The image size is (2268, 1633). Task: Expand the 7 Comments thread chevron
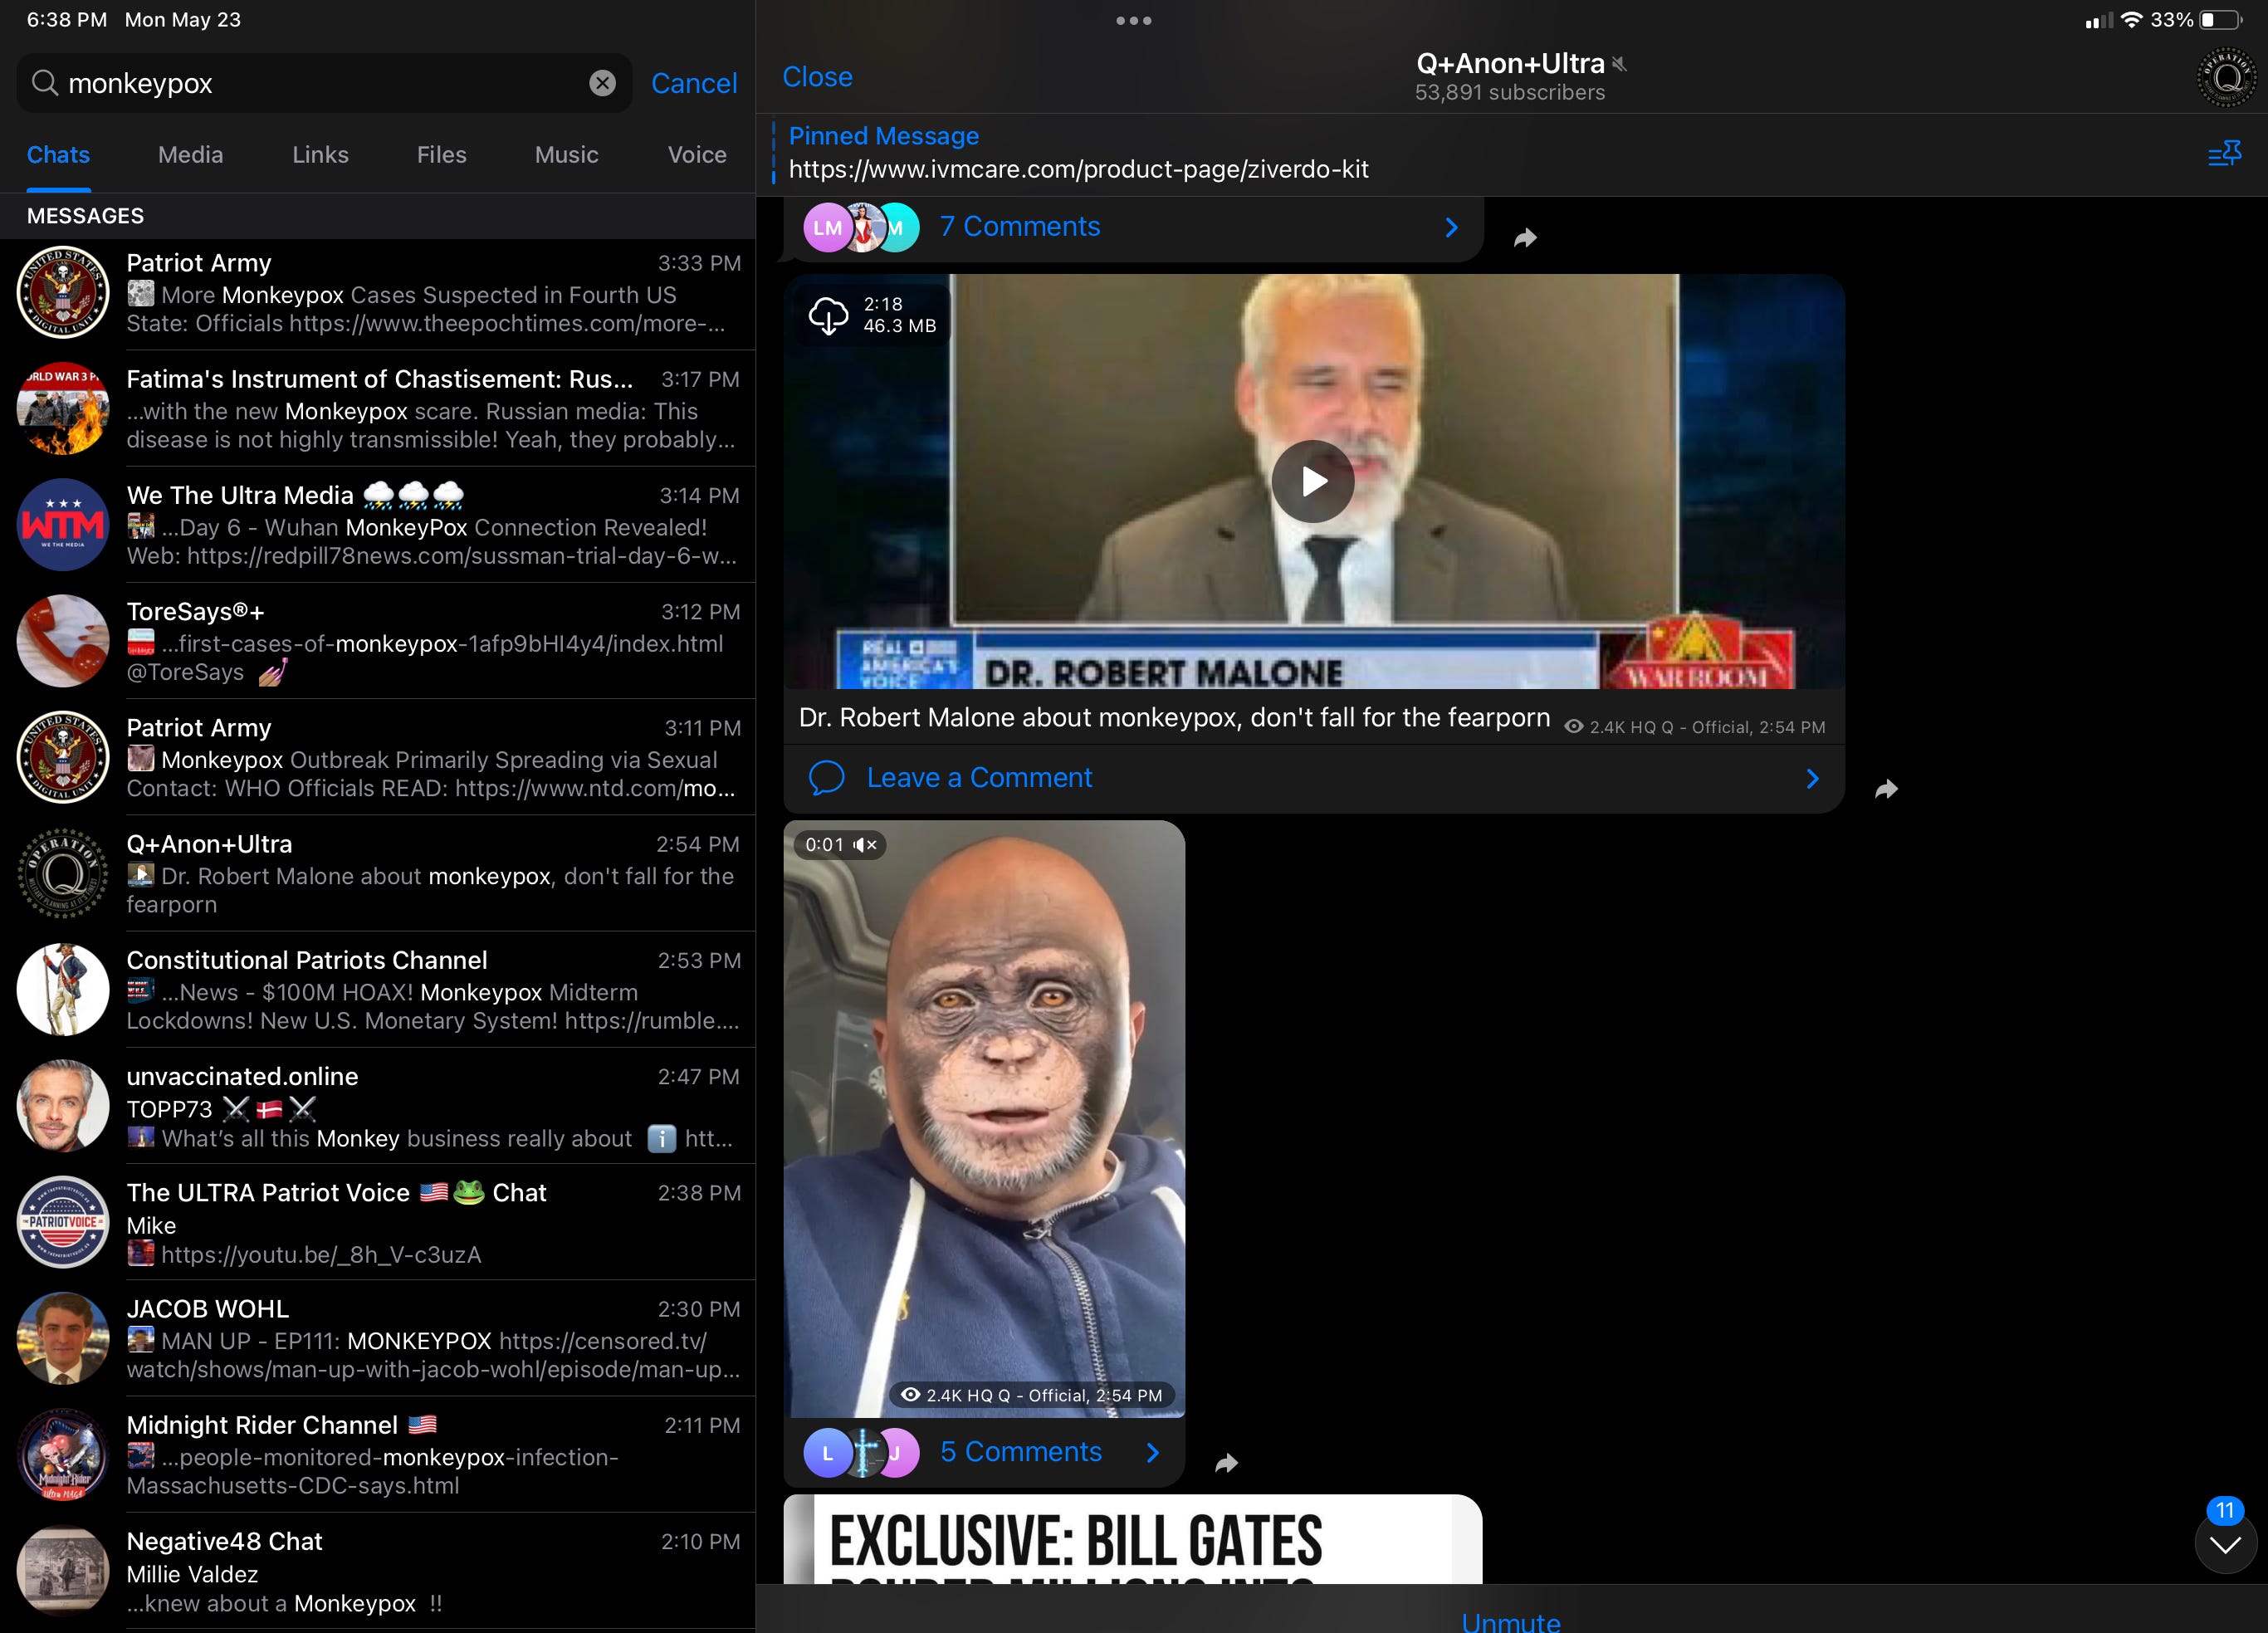(1452, 228)
